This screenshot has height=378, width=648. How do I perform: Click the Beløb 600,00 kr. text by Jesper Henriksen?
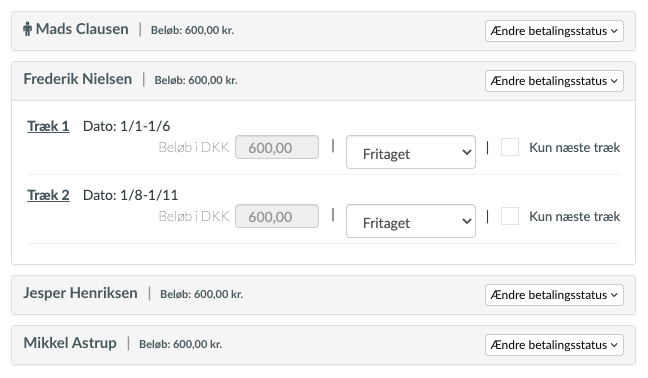click(201, 294)
